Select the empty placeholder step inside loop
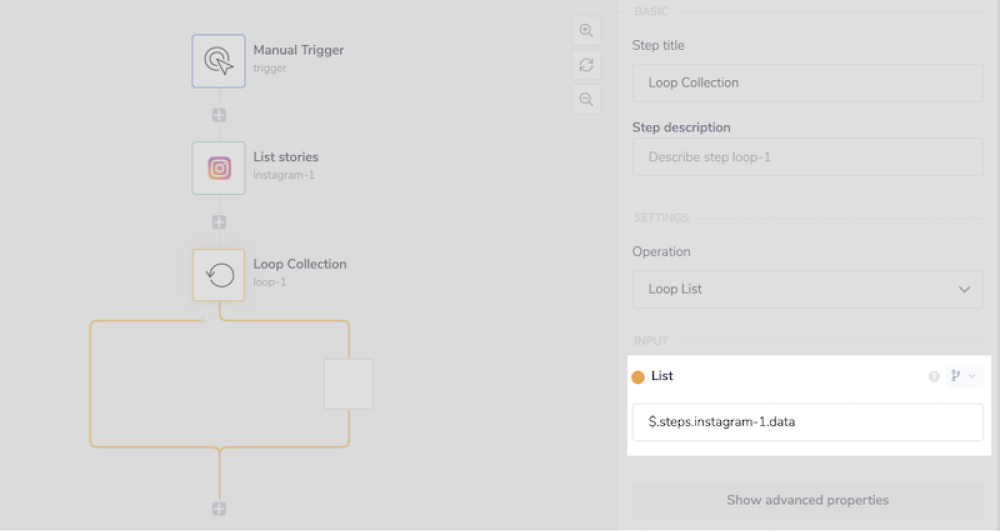The width and height of the screenshot is (1000, 532). (x=348, y=384)
